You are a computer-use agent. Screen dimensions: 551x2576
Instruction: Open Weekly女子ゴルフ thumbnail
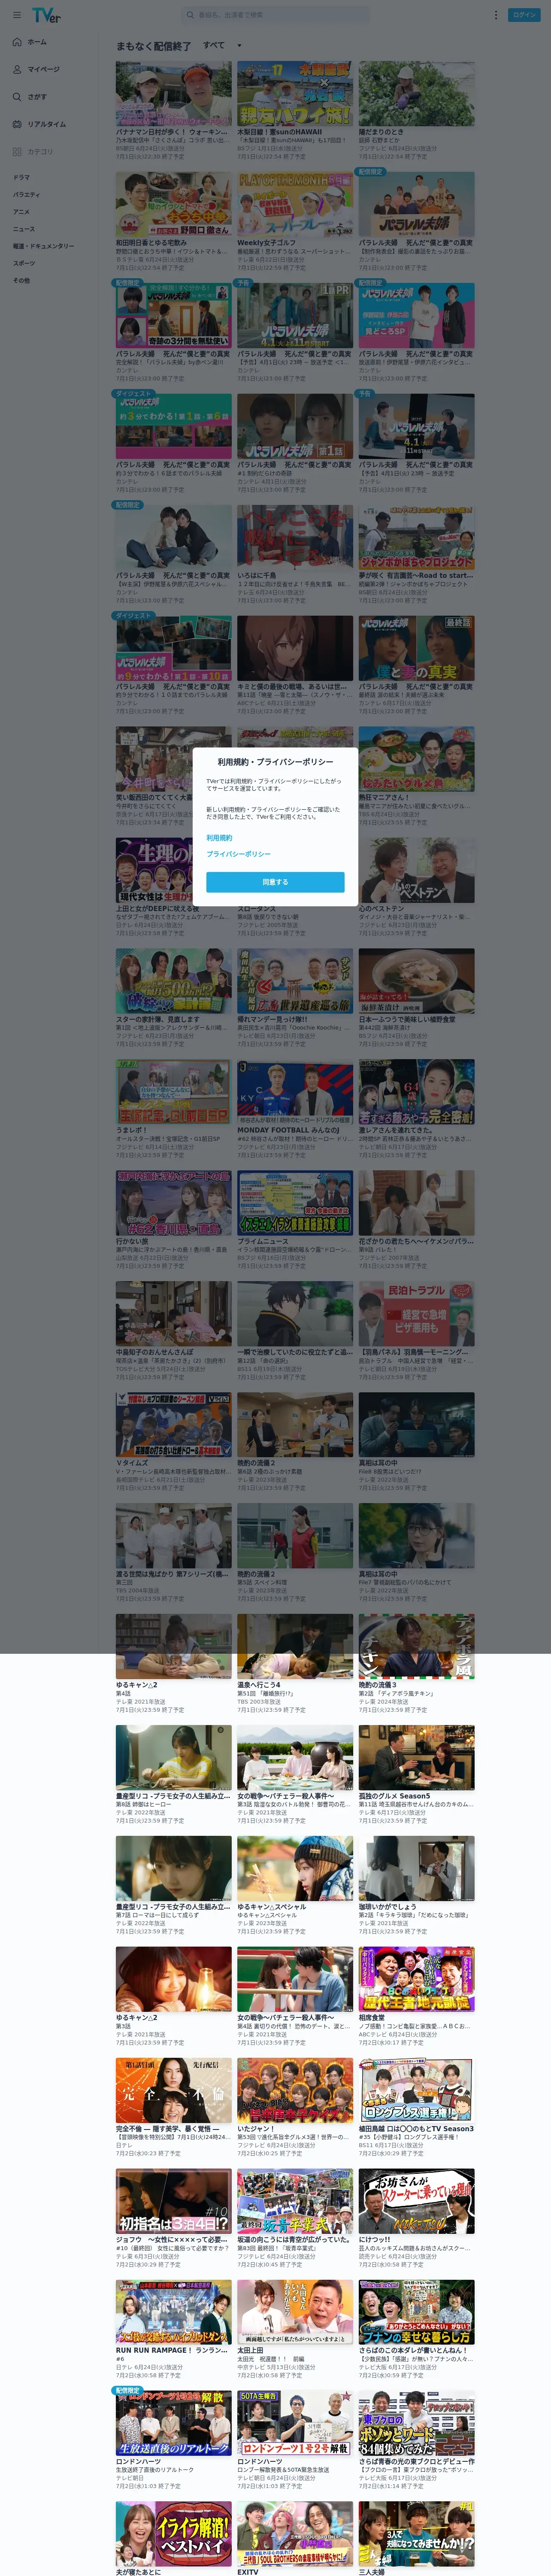295,204
